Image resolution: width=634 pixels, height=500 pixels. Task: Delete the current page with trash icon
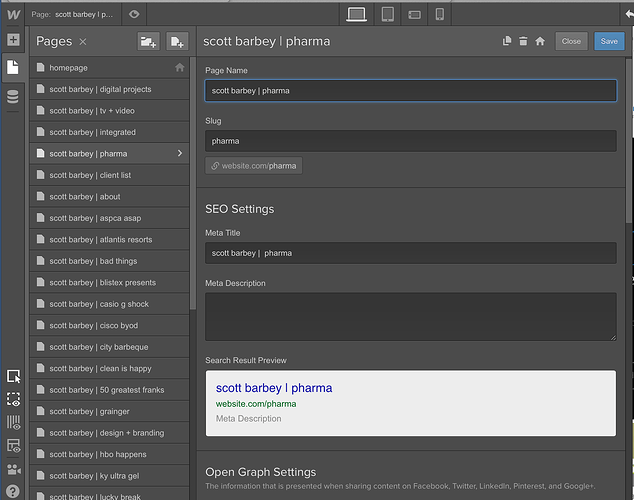pos(523,41)
